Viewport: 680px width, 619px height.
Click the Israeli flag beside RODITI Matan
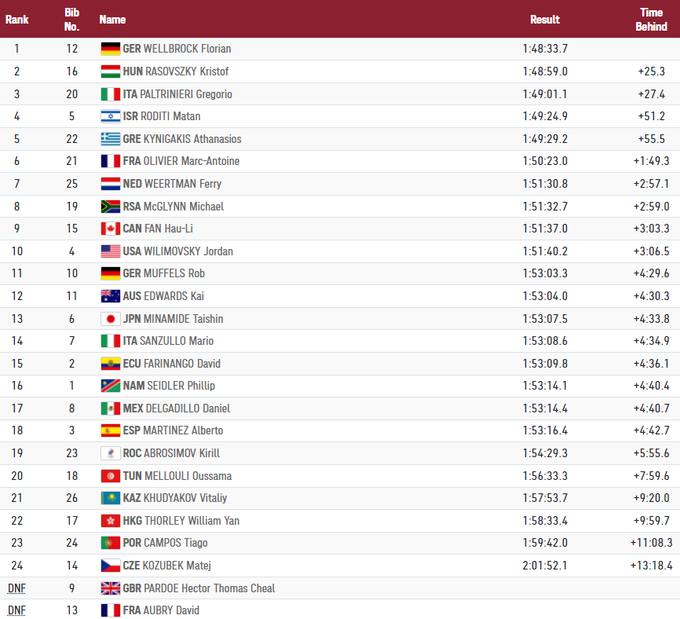pos(110,116)
